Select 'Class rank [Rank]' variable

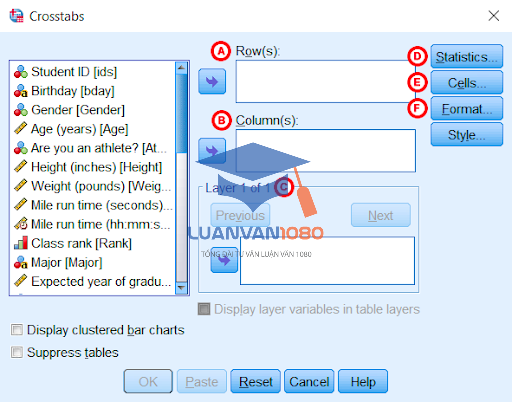[x=92, y=243]
